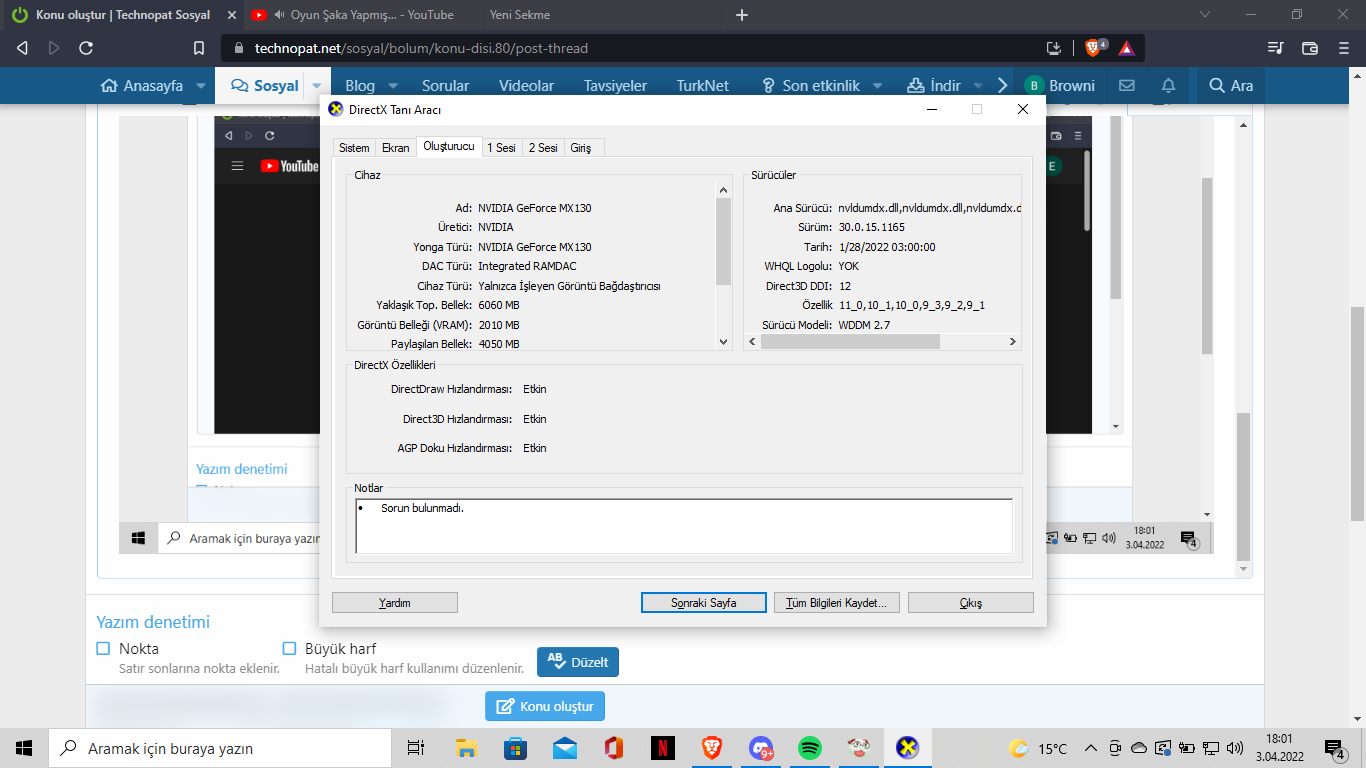Open the browser main menu
1366x768 pixels.
(x=1344, y=48)
